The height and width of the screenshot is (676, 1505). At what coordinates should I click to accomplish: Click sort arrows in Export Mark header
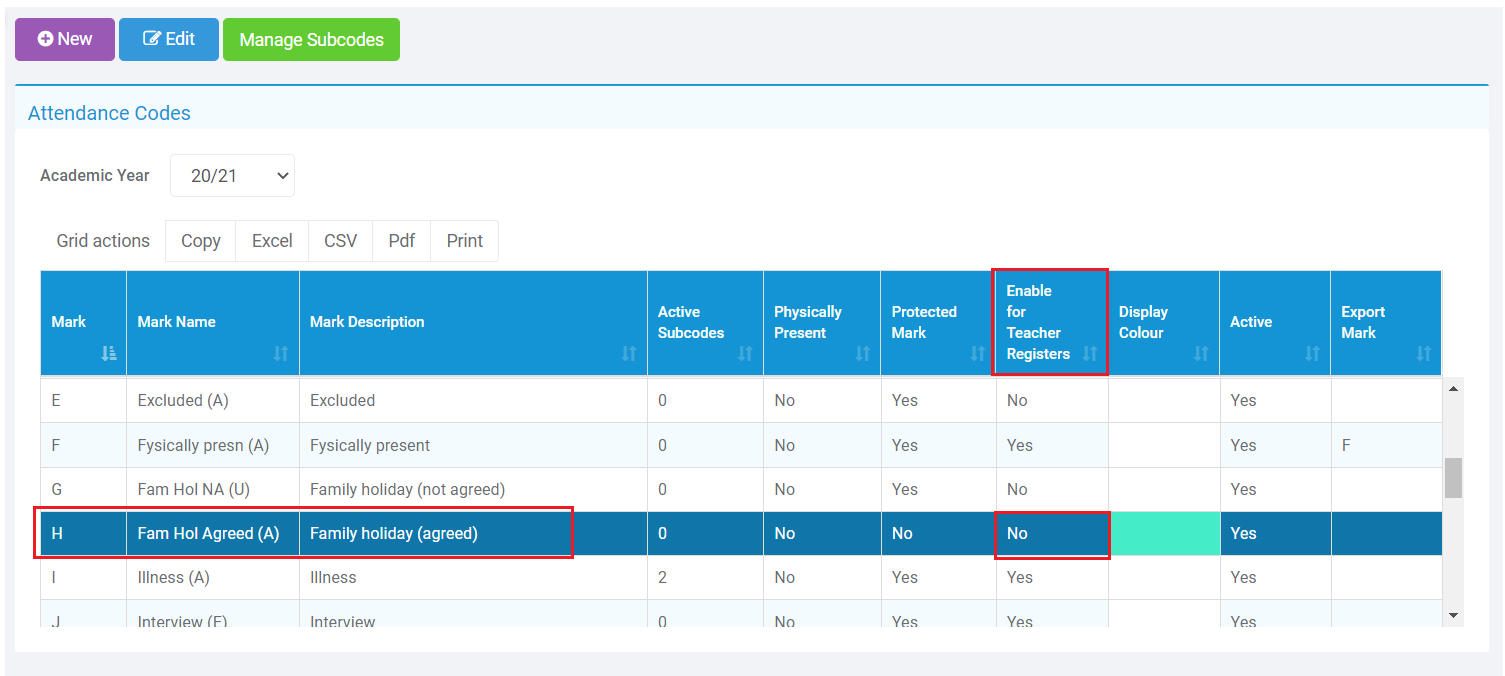click(x=1424, y=353)
